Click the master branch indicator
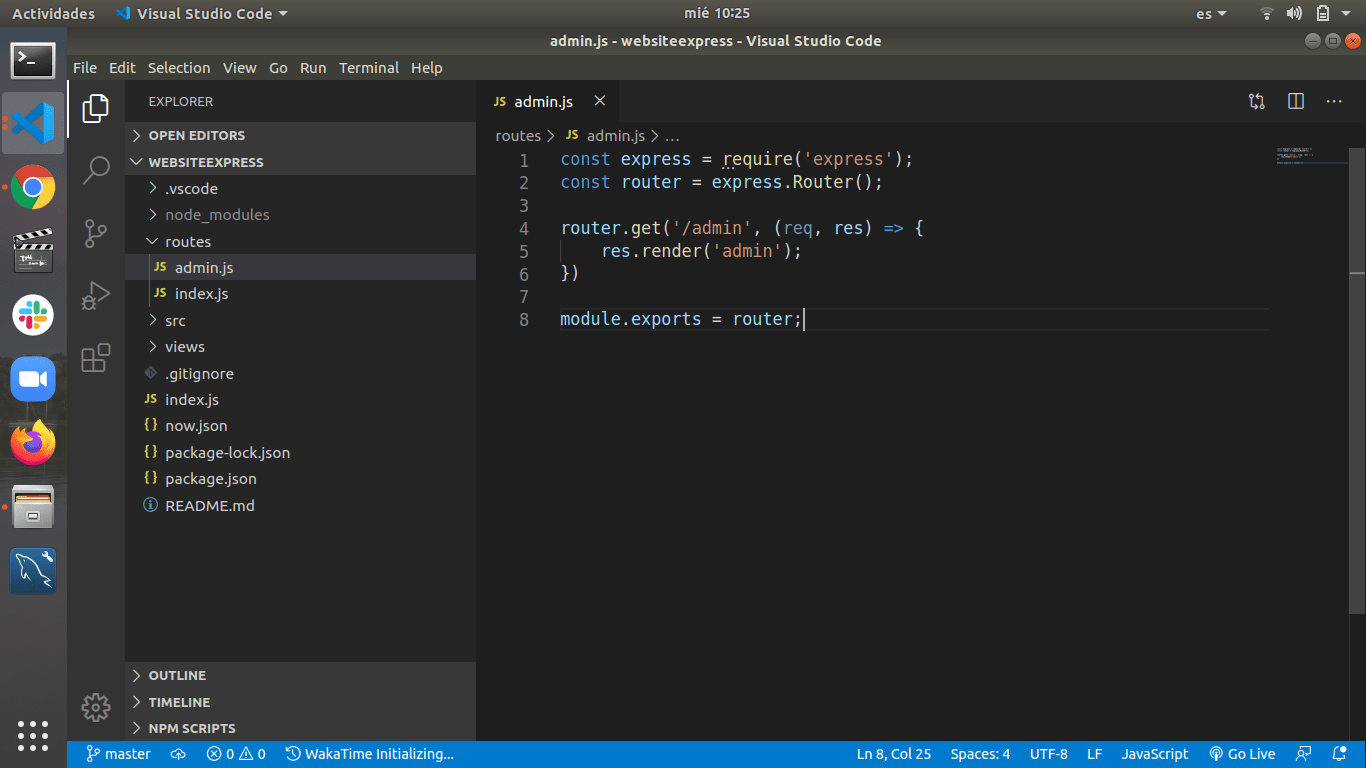This screenshot has width=1366, height=768. point(118,754)
